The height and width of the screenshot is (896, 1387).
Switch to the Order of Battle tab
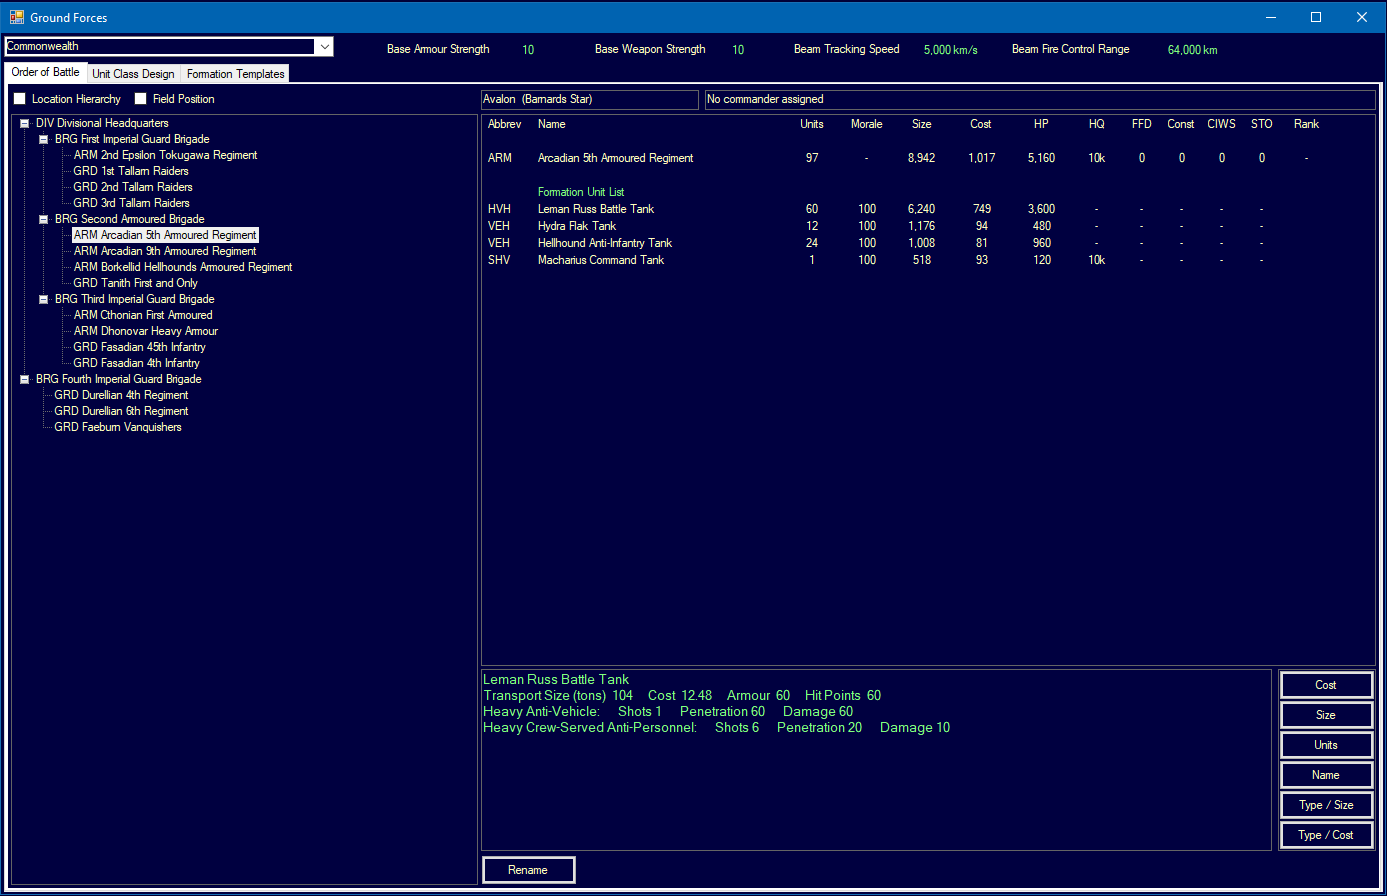coord(45,73)
